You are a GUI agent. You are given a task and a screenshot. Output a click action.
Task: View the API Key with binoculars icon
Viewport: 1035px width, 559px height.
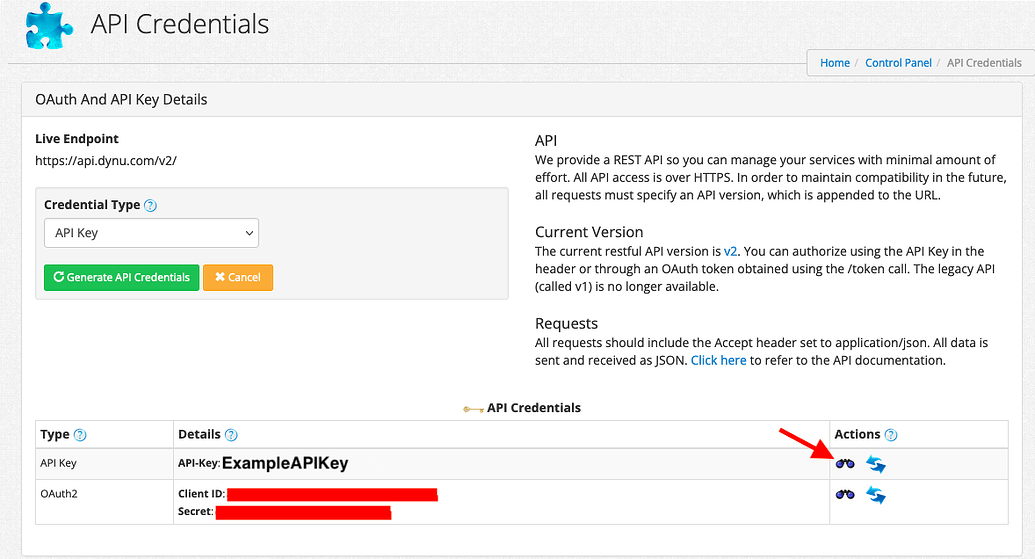(845, 464)
